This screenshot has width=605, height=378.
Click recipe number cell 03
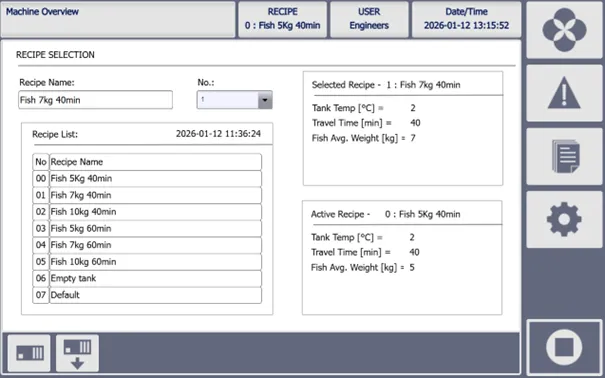point(41,228)
